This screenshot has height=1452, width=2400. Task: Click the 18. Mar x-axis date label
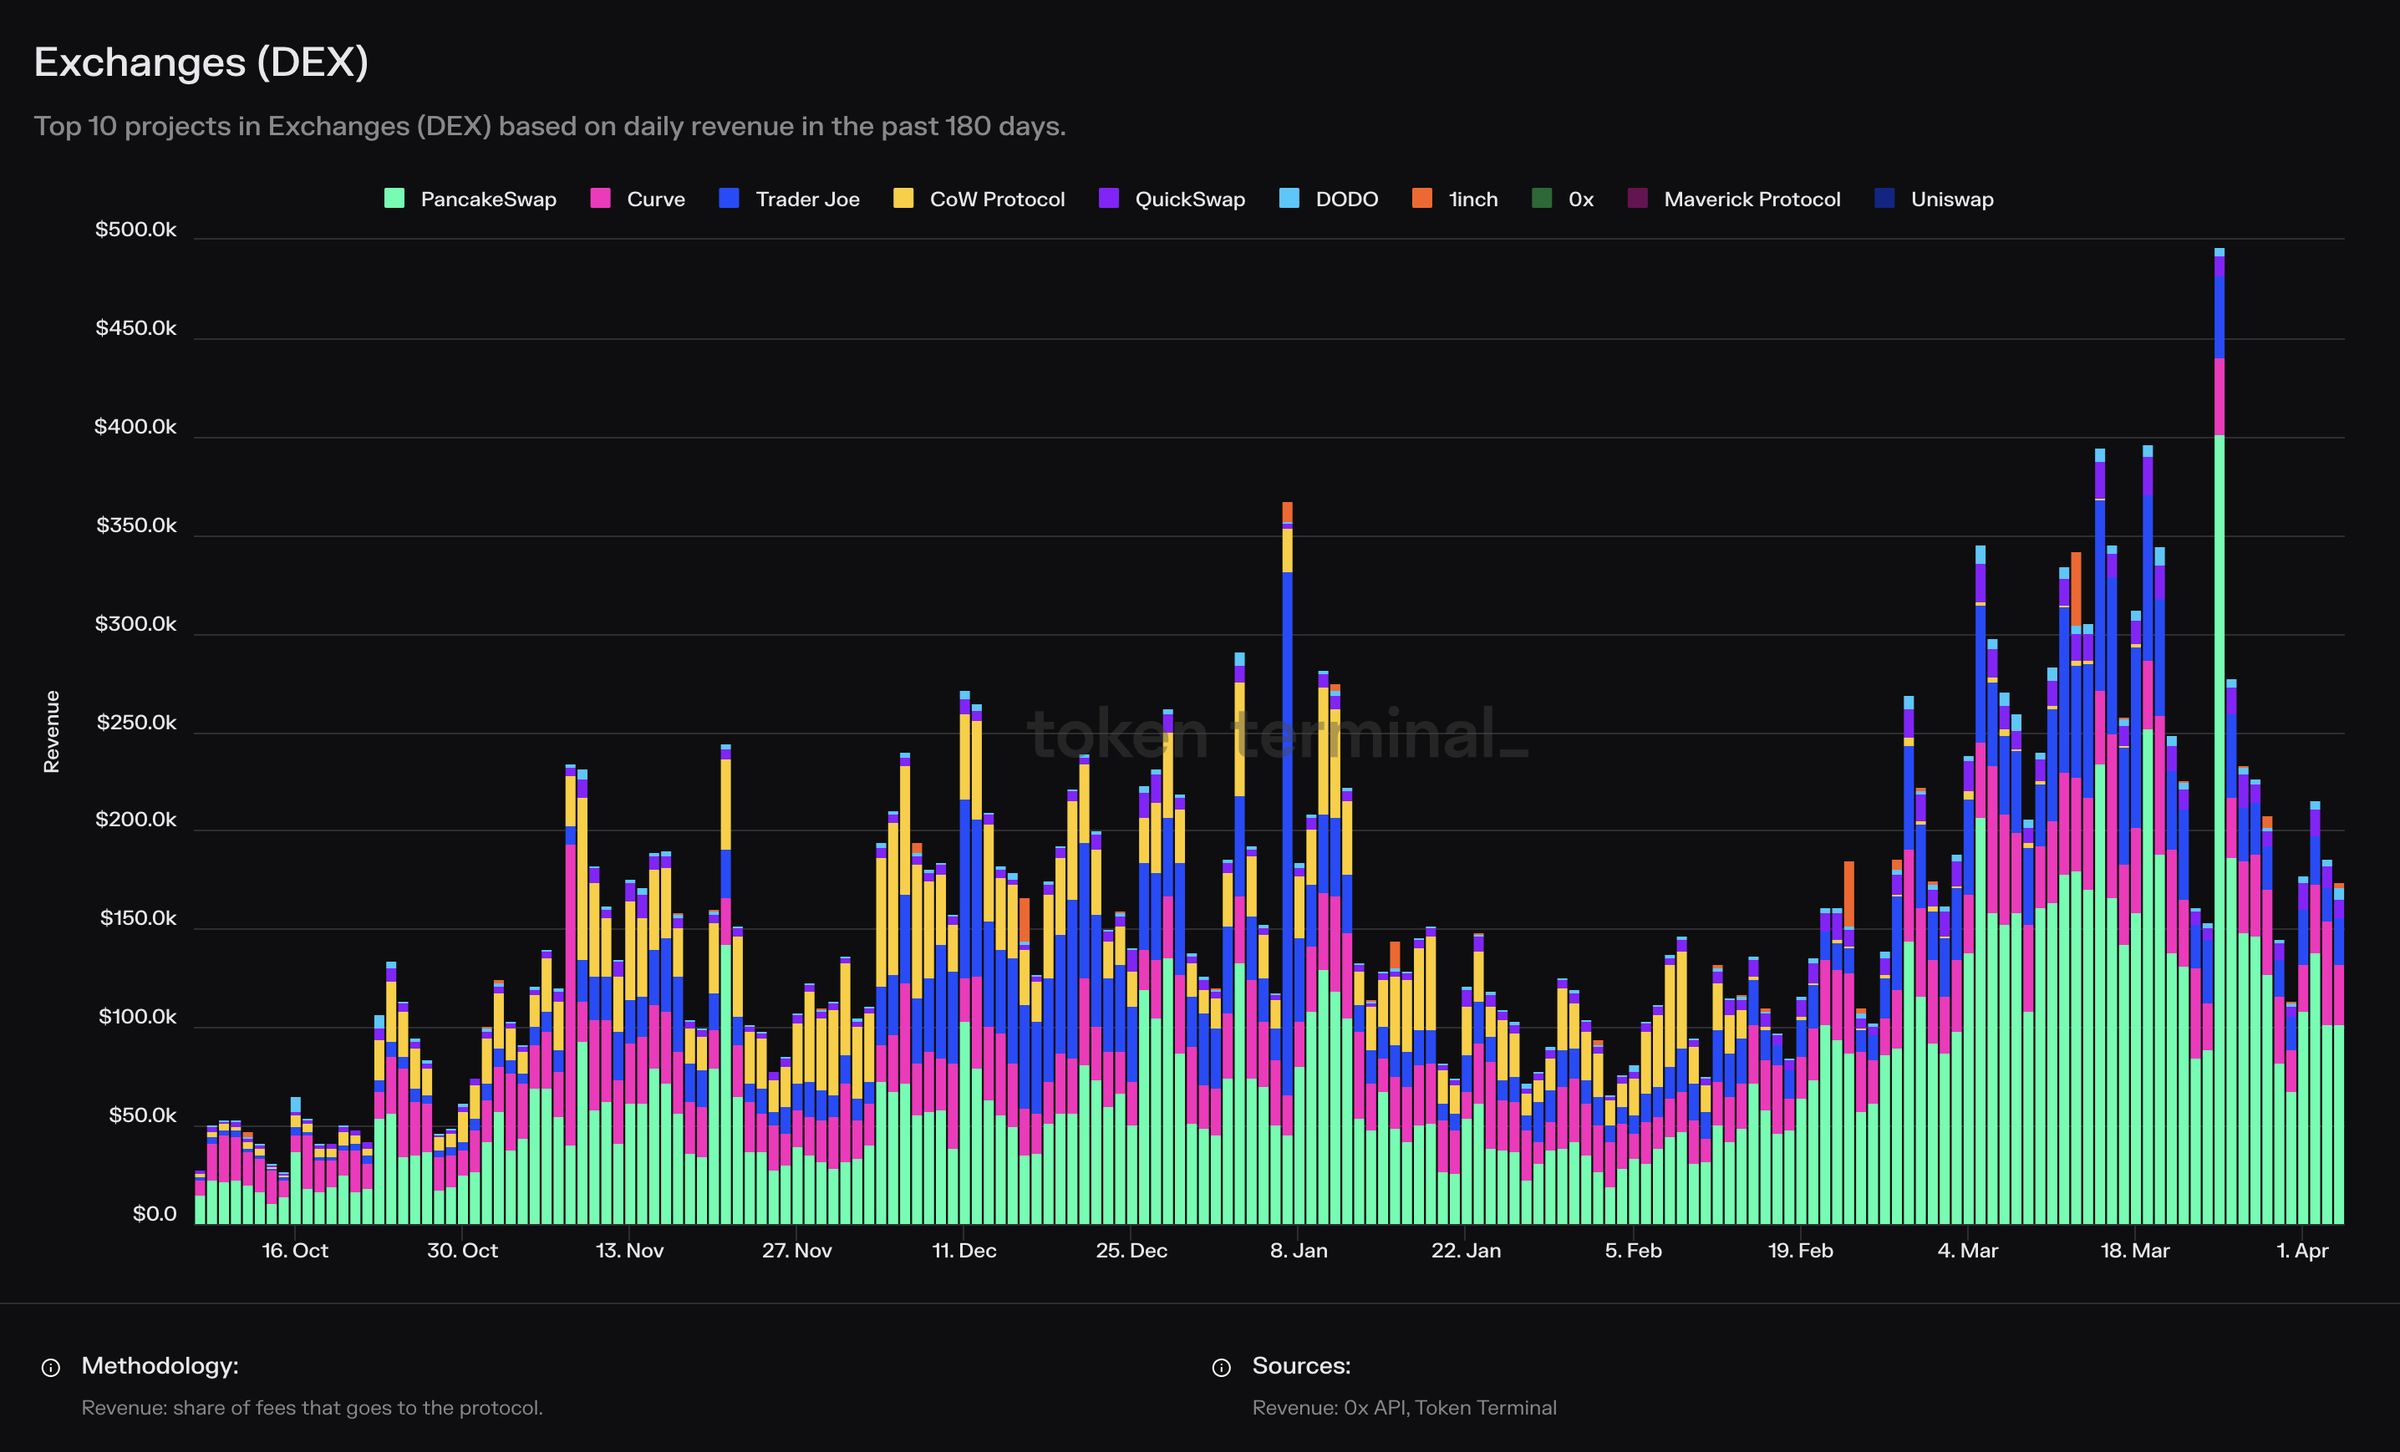coord(2135,1250)
